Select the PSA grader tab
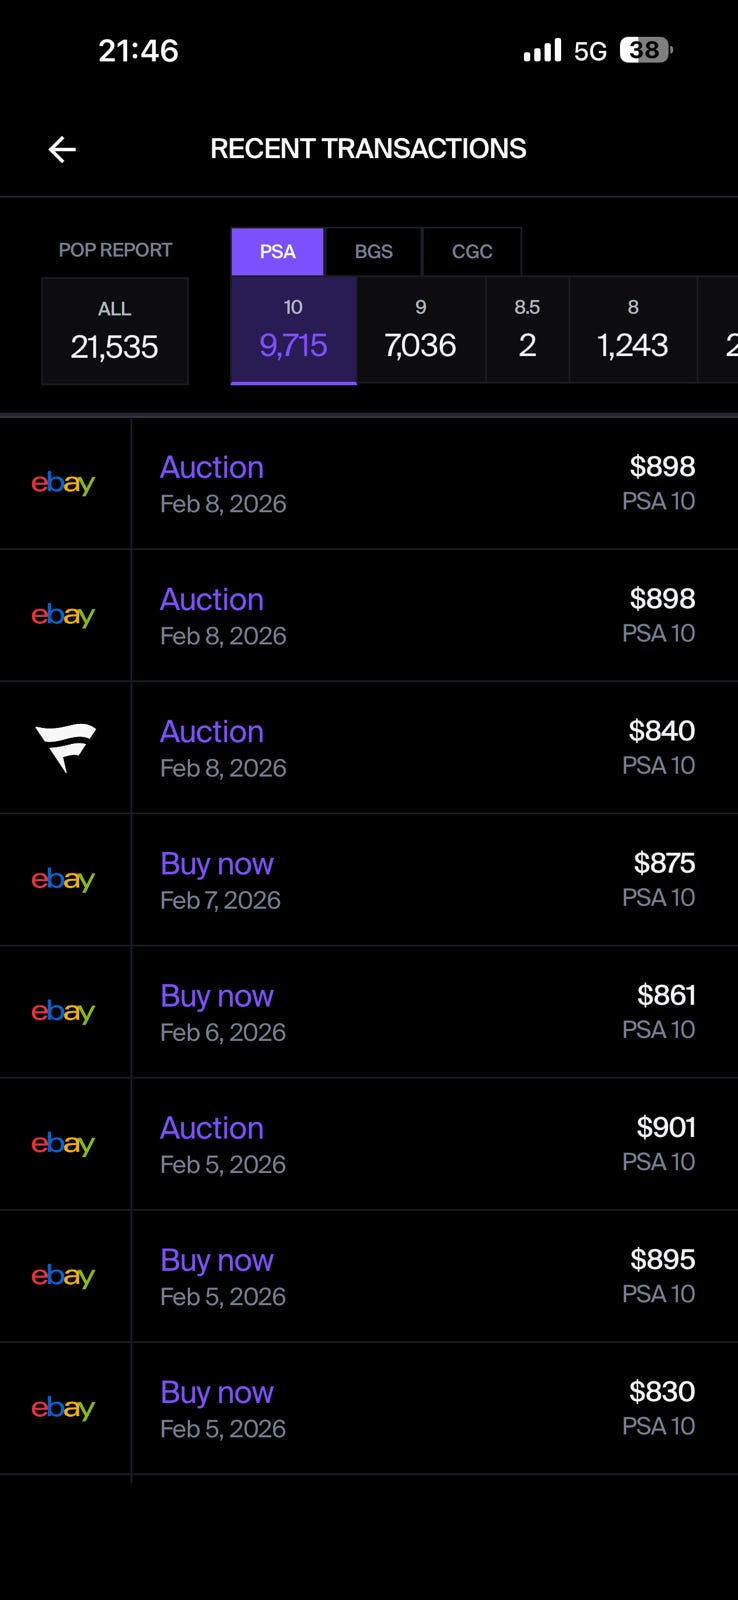Image resolution: width=738 pixels, height=1600 pixels. point(277,251)
